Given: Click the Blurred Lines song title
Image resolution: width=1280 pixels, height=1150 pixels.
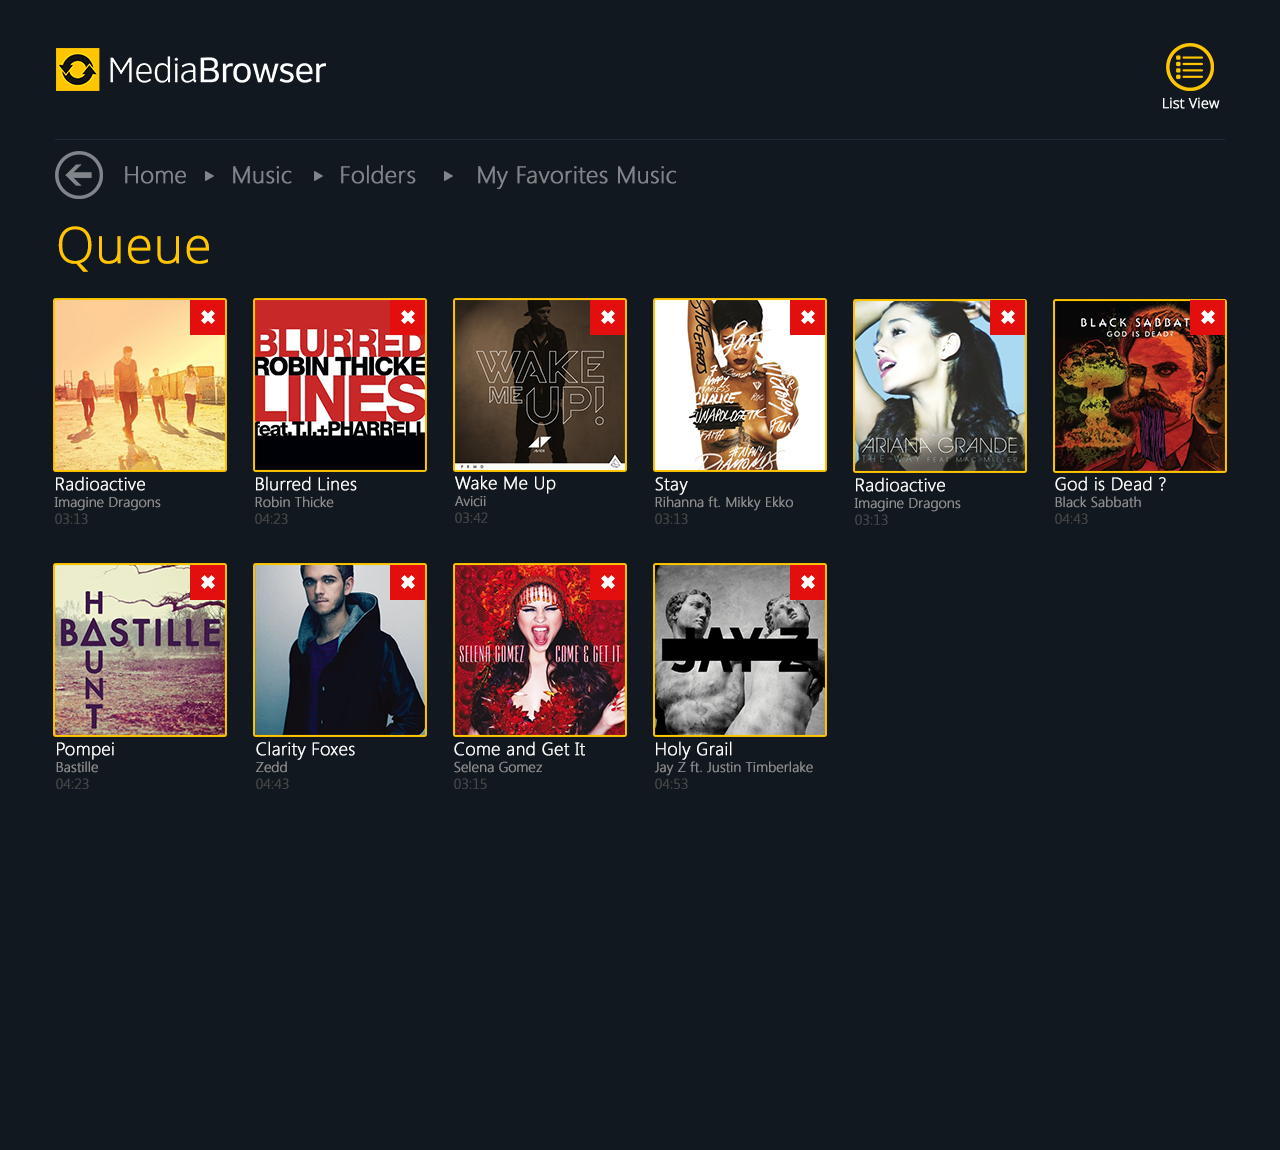Looking at the screenshot, I should tap(306, 484).
